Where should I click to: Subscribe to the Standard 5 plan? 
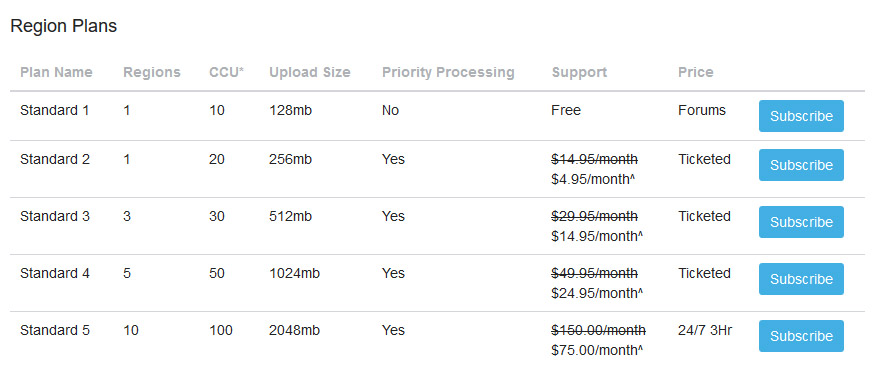[x=801, y=336]
